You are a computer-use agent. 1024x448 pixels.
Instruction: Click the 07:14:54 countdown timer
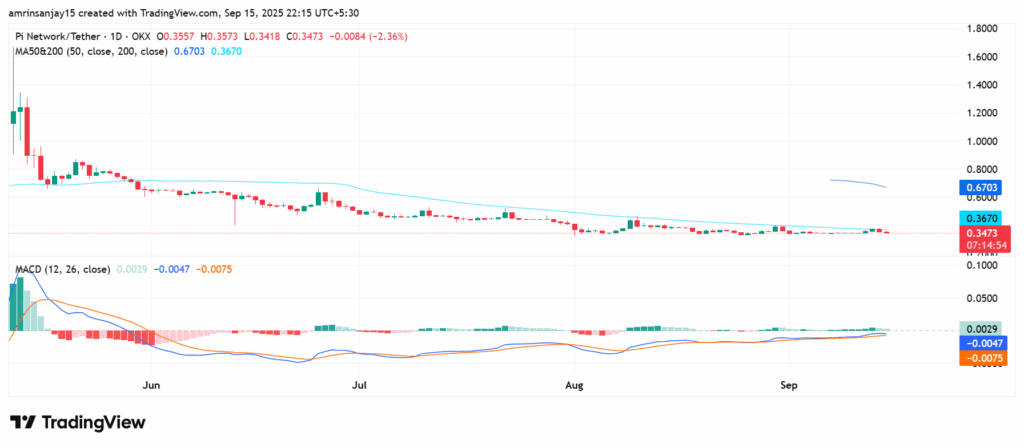(x=984, y=245)
